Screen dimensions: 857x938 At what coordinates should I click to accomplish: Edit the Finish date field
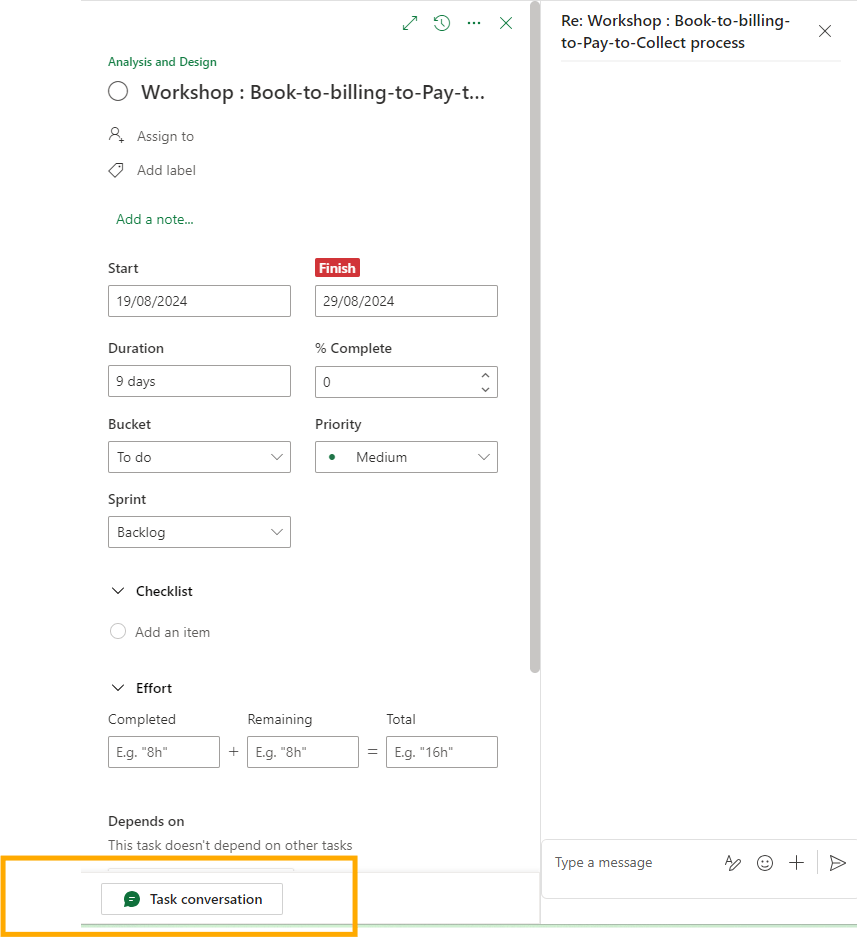pyautogui.click(x=406, y=301)
